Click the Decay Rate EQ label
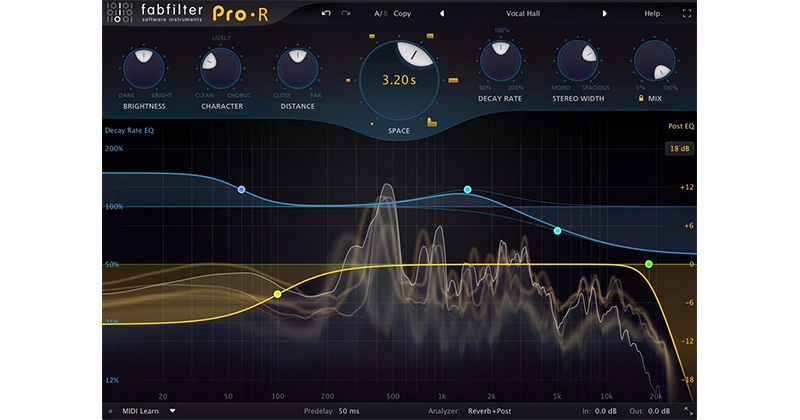This screenshot has height=420, width=800. tap(129, 130)
